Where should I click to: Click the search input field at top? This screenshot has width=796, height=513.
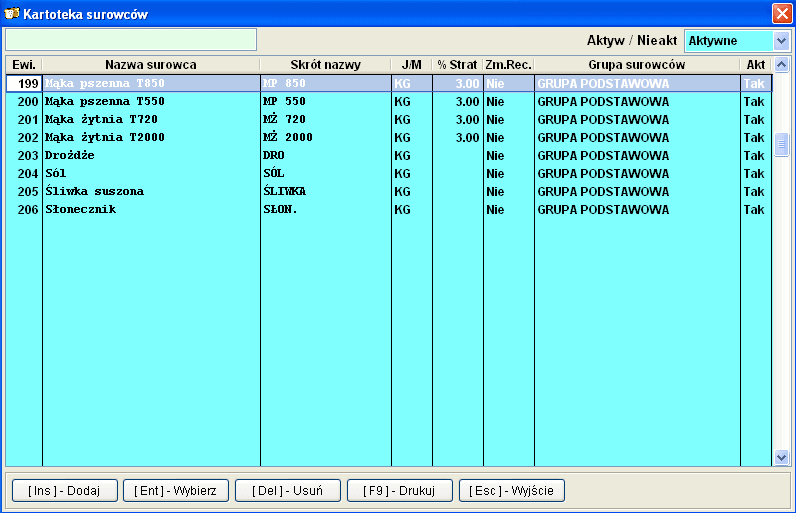click(x=131, y=40)
